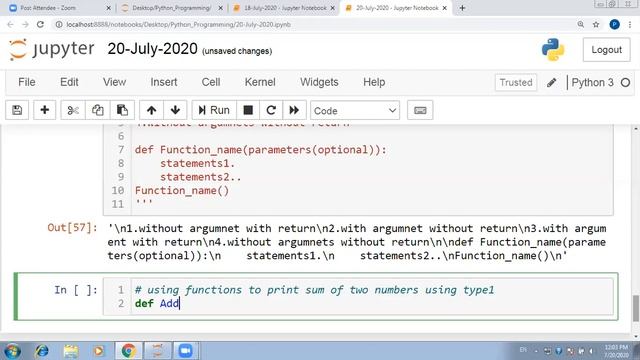Select the In [ ]: prompt of active cell
640x360 pixels.
click(76, 290)
